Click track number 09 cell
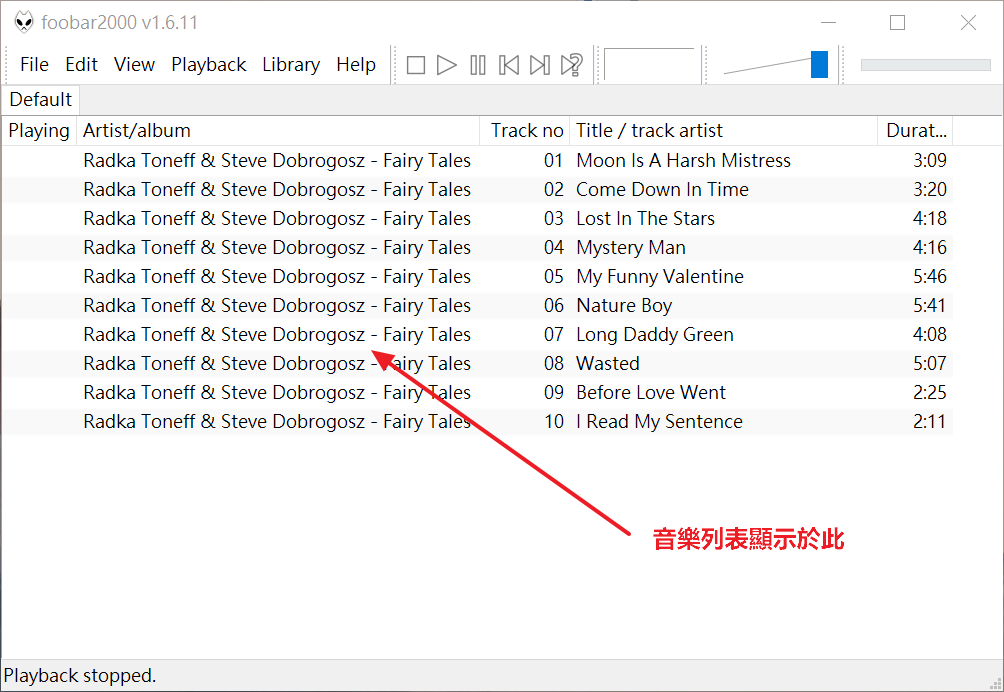This screenshot has width=1004, height=692. (554, 392)
